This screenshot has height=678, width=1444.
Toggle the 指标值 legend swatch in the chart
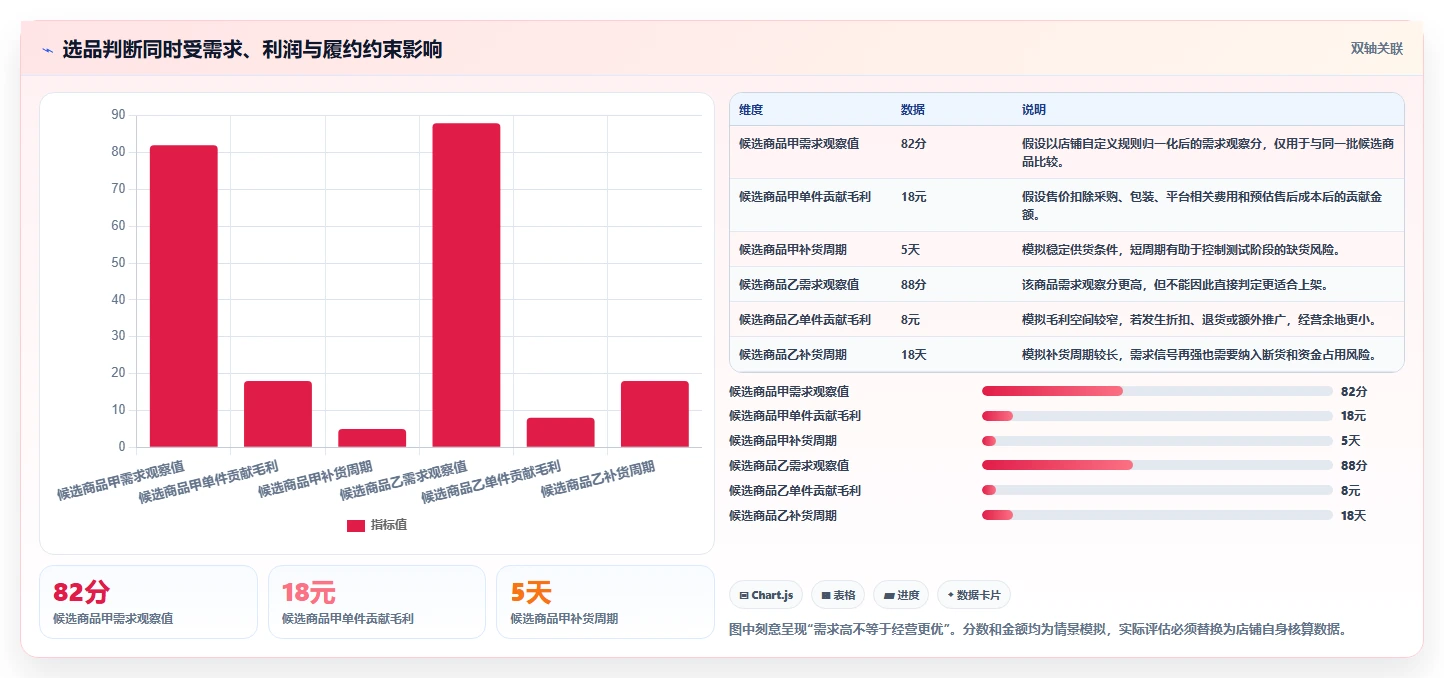pos(356,525)
